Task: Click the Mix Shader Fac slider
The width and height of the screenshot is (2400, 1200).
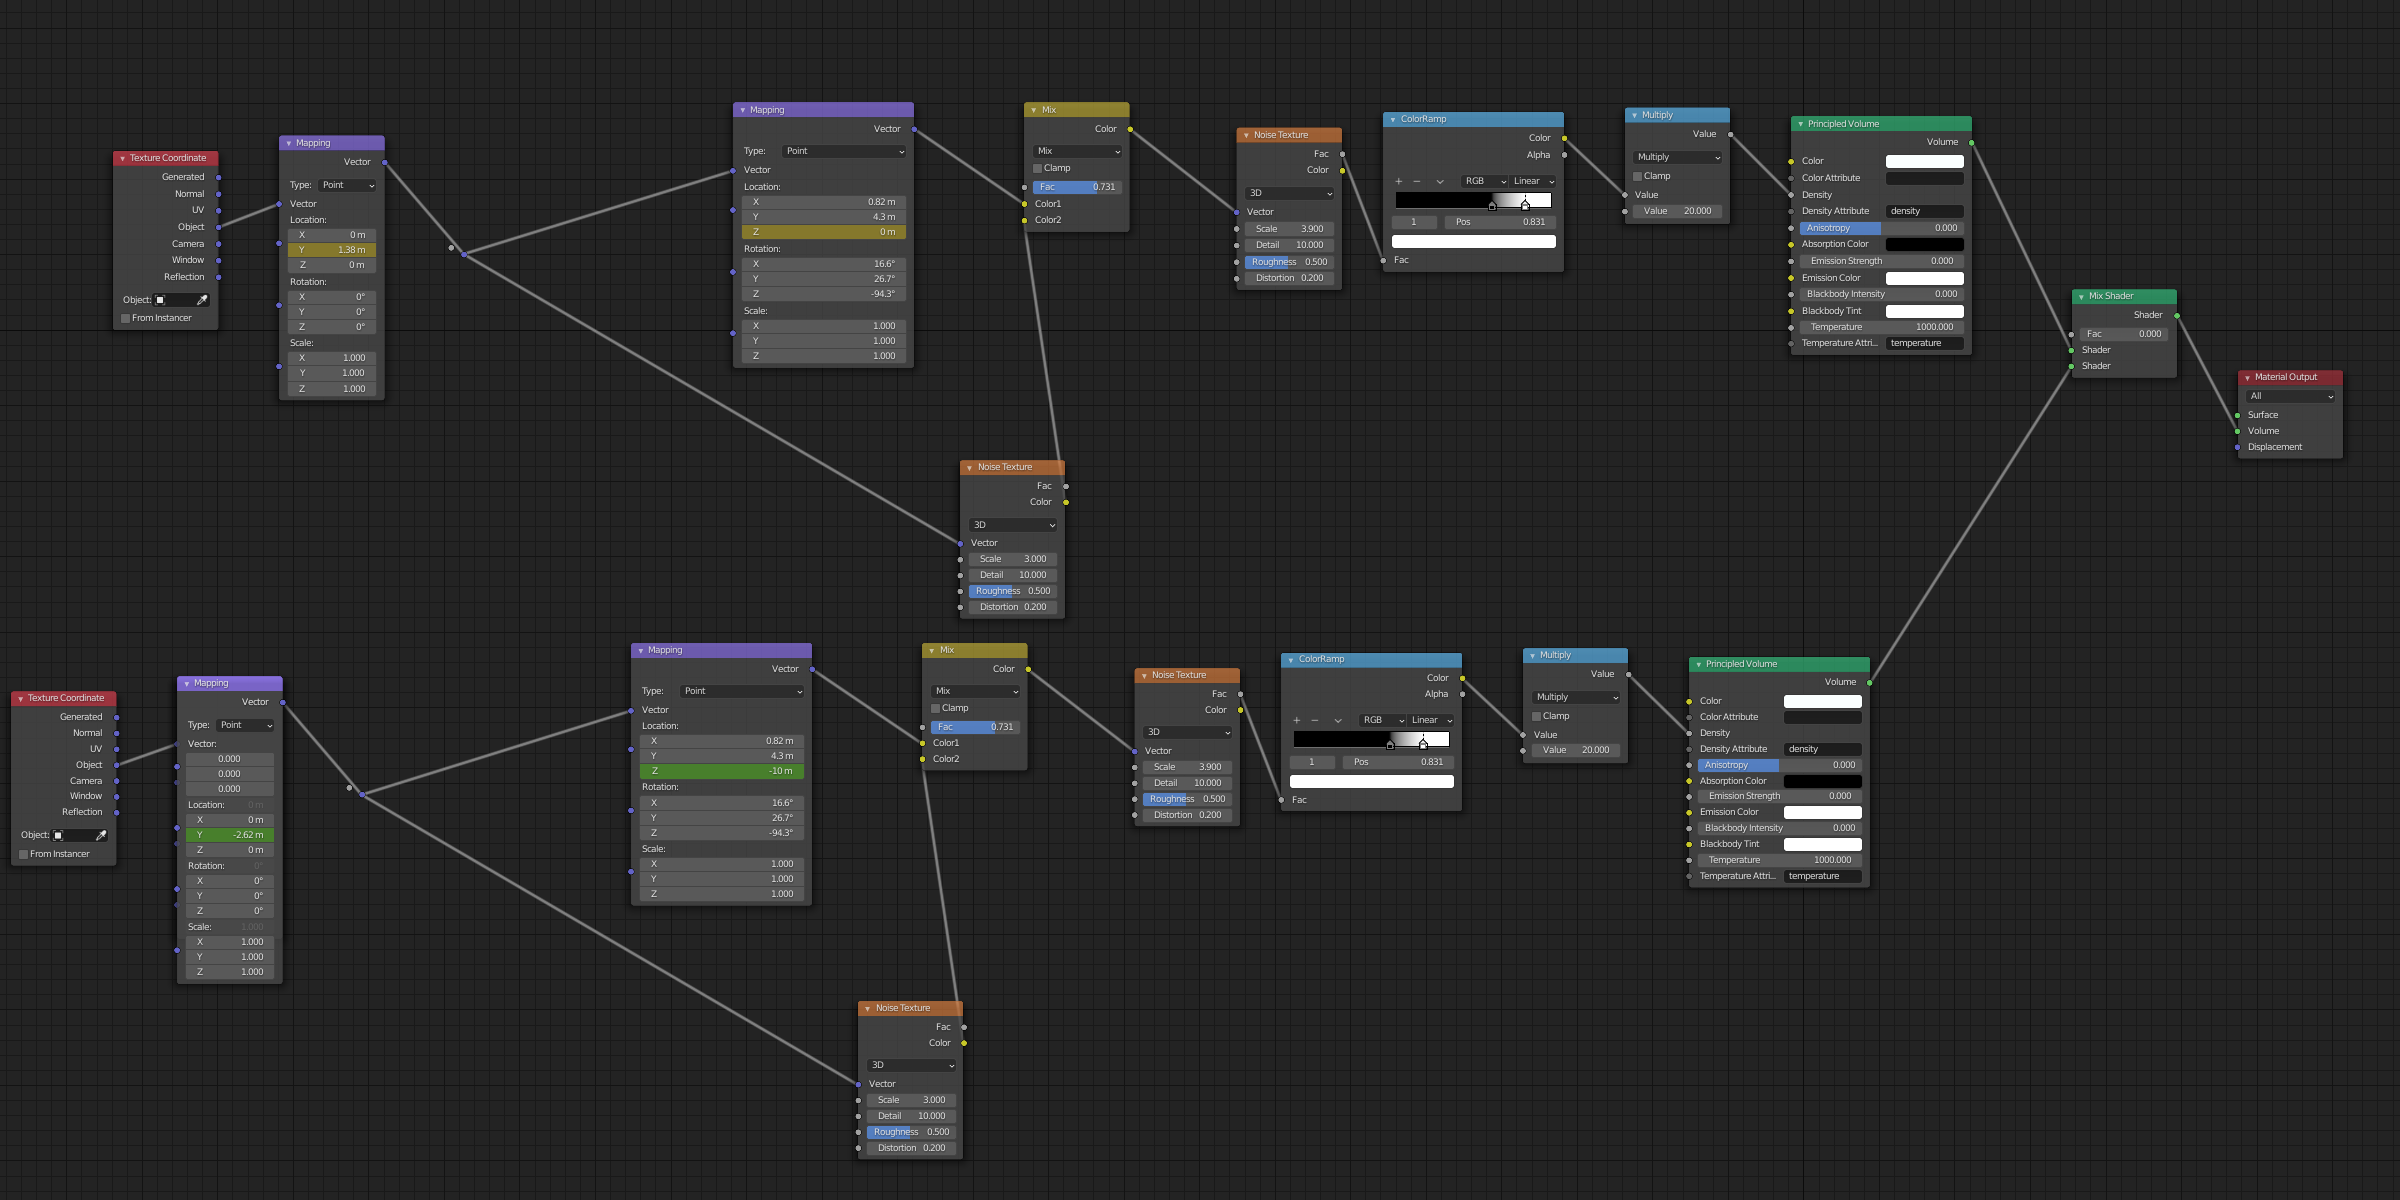Action: 2123,334
